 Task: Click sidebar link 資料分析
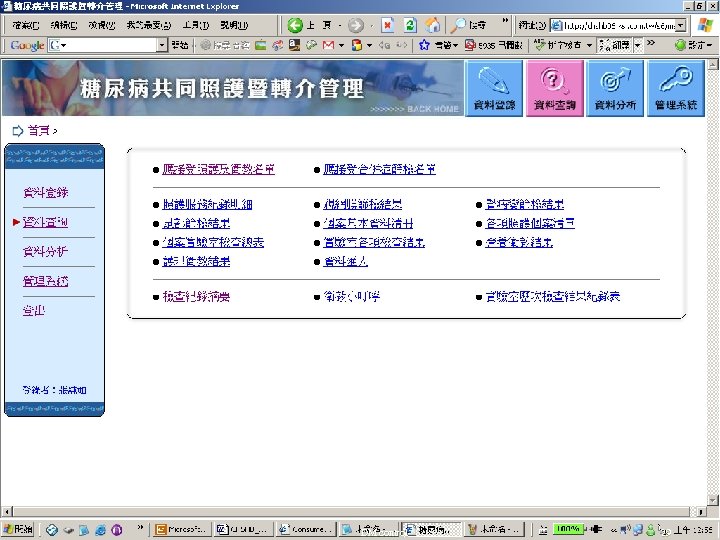(x=45, y=252)
